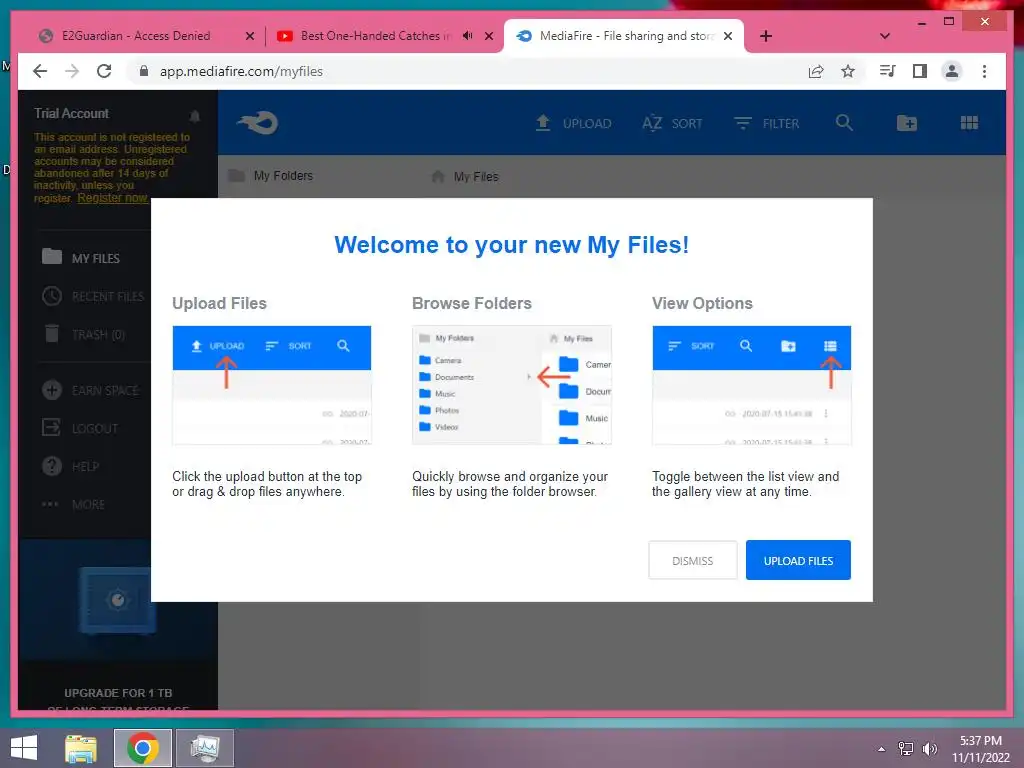Dismiss the welcome dialog
The image size is (1024, 768).
point(692,560)
